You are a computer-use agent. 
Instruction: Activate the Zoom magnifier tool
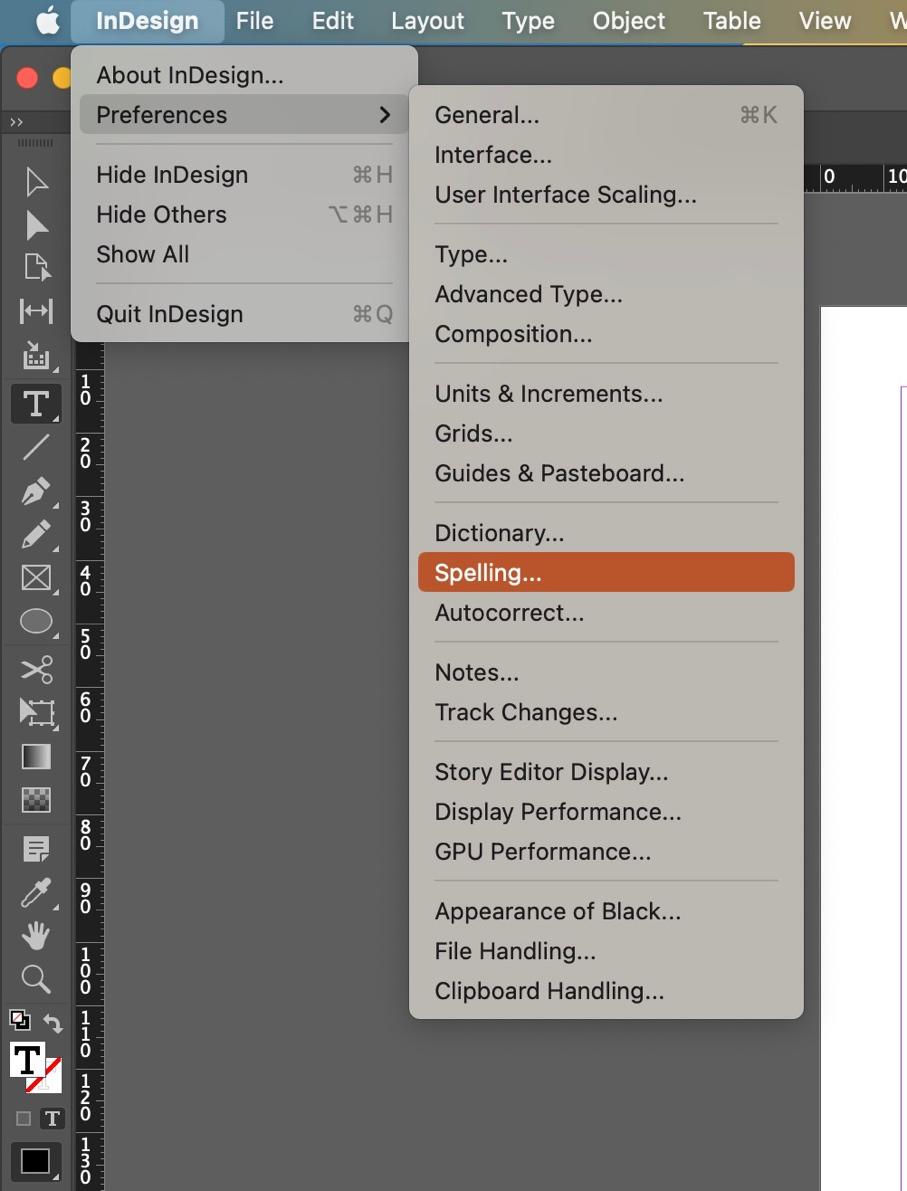(x=36, y=978)
